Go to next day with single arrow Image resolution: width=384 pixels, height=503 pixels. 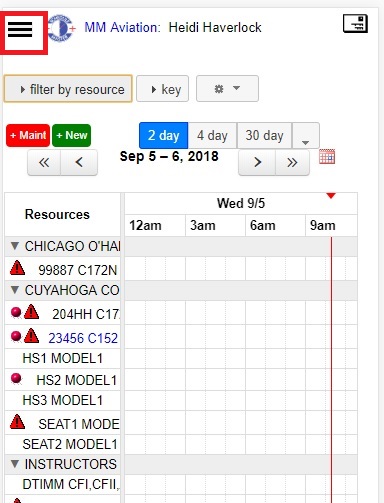[x=257, y=162]
